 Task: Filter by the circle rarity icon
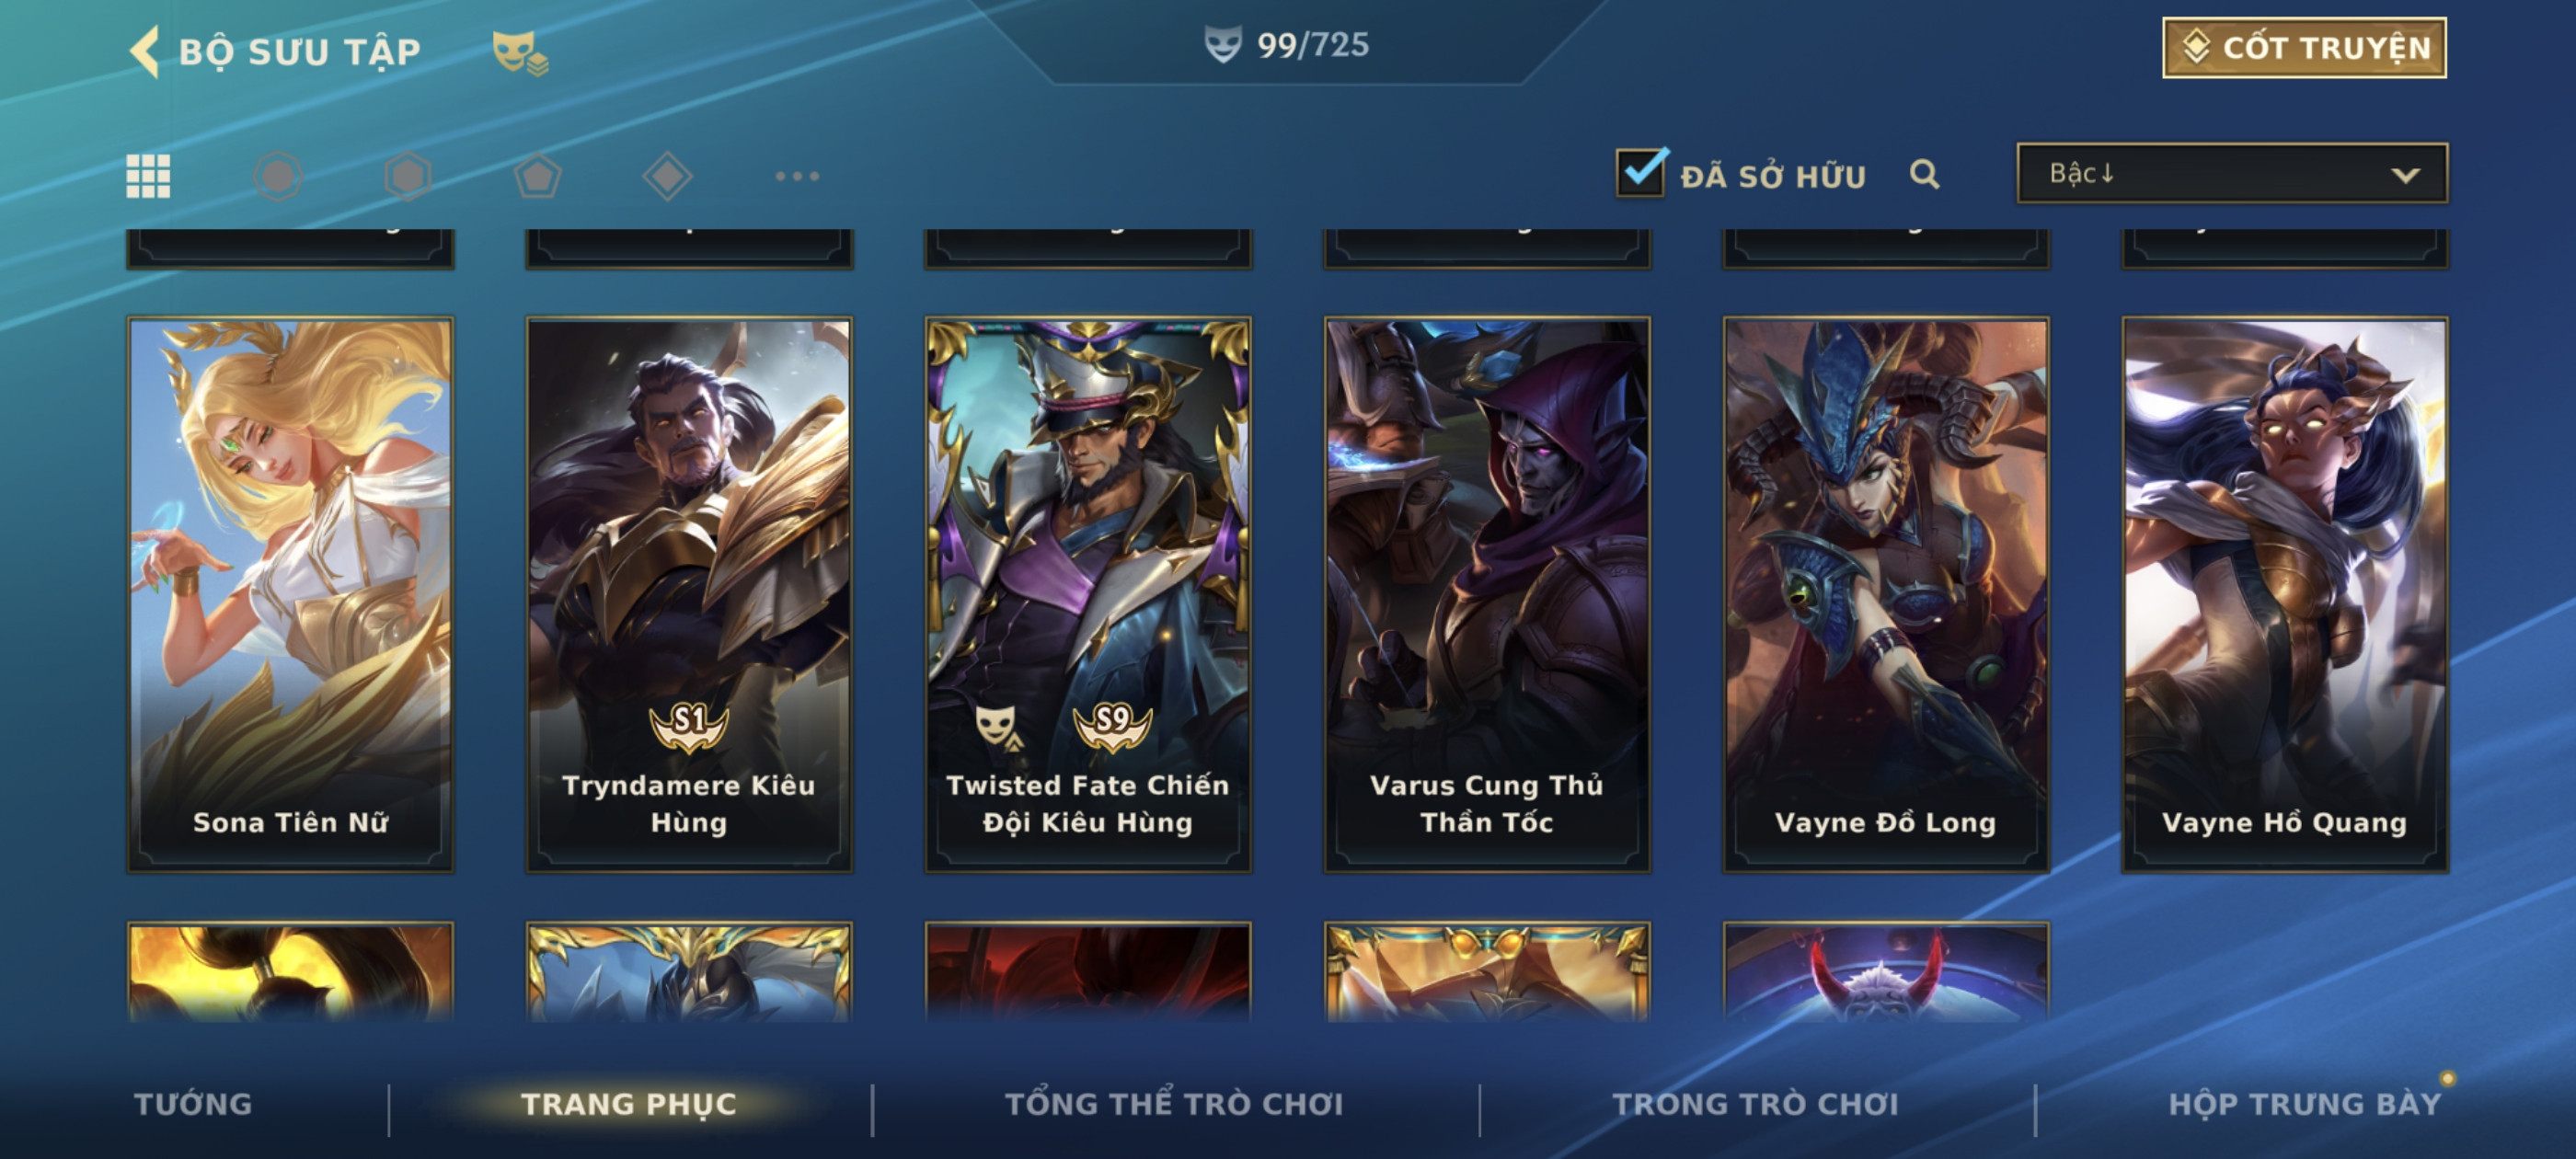(x=278, y=176)
